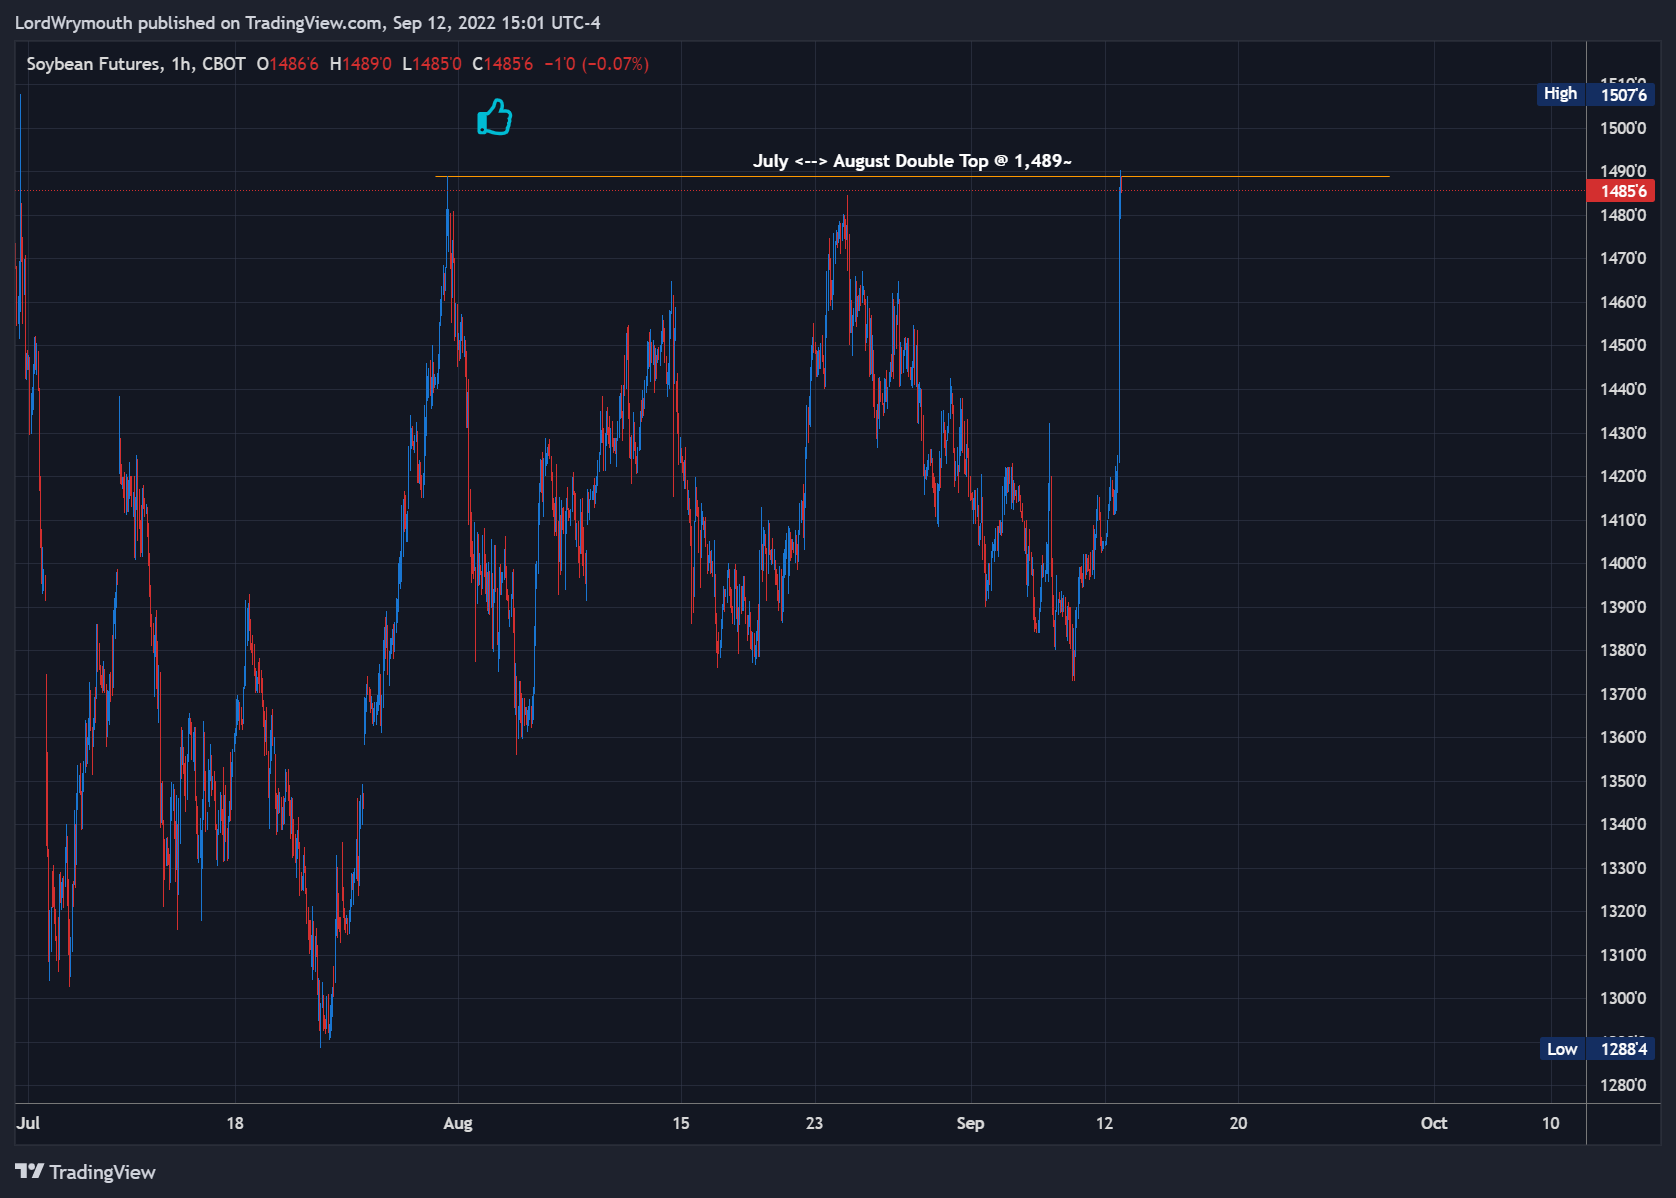Viewport: 1676px width, 1198px height.
Task: Click the '15' date label on time axis
Action: (x=681, y=1123)
